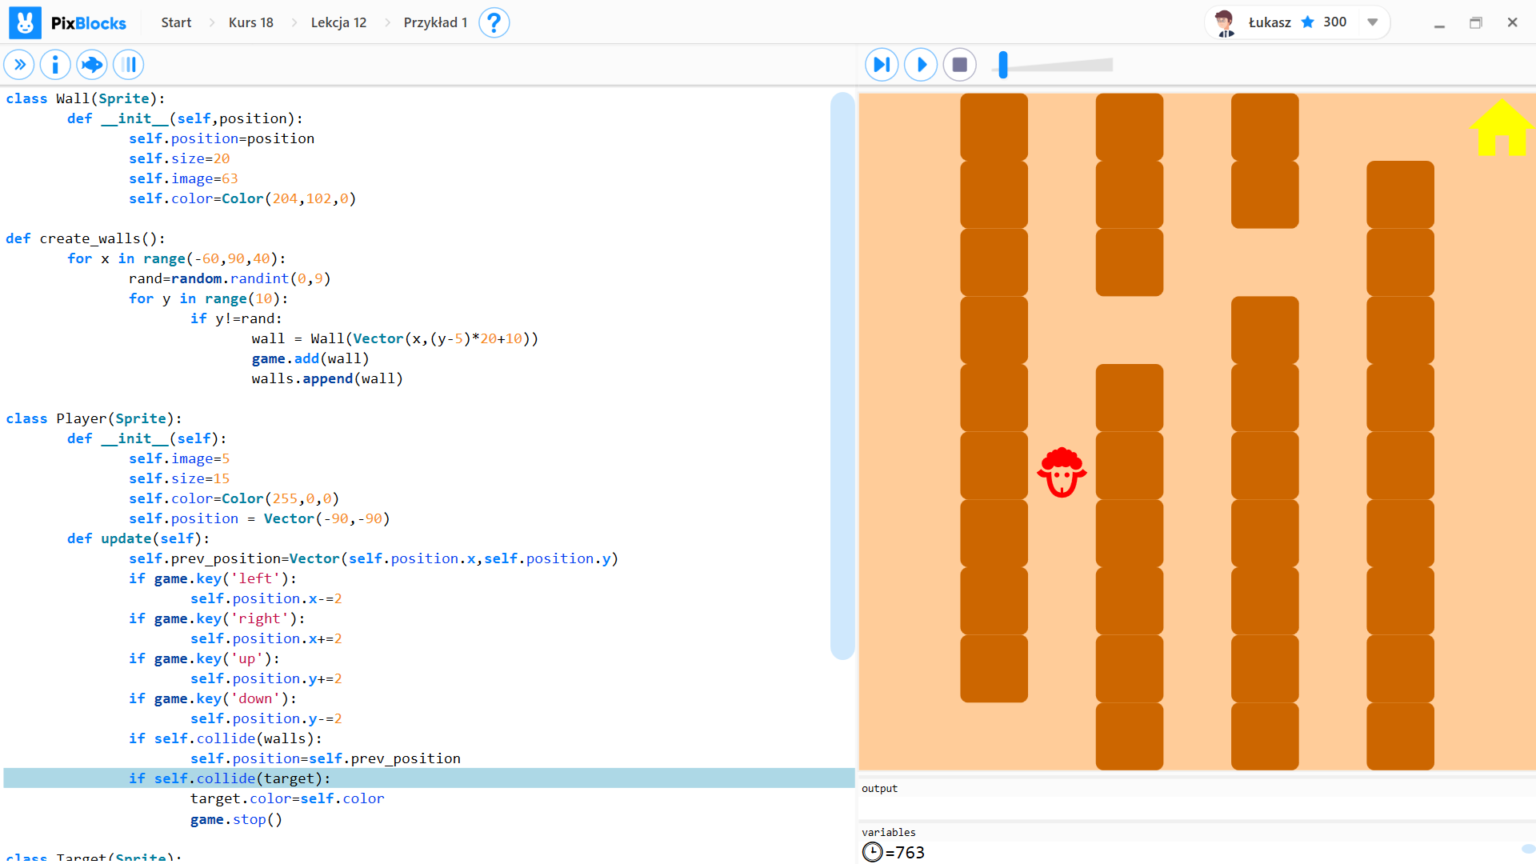Click the PixBlocks rabbit logo

pyautogui.click(x=25, y=22)
